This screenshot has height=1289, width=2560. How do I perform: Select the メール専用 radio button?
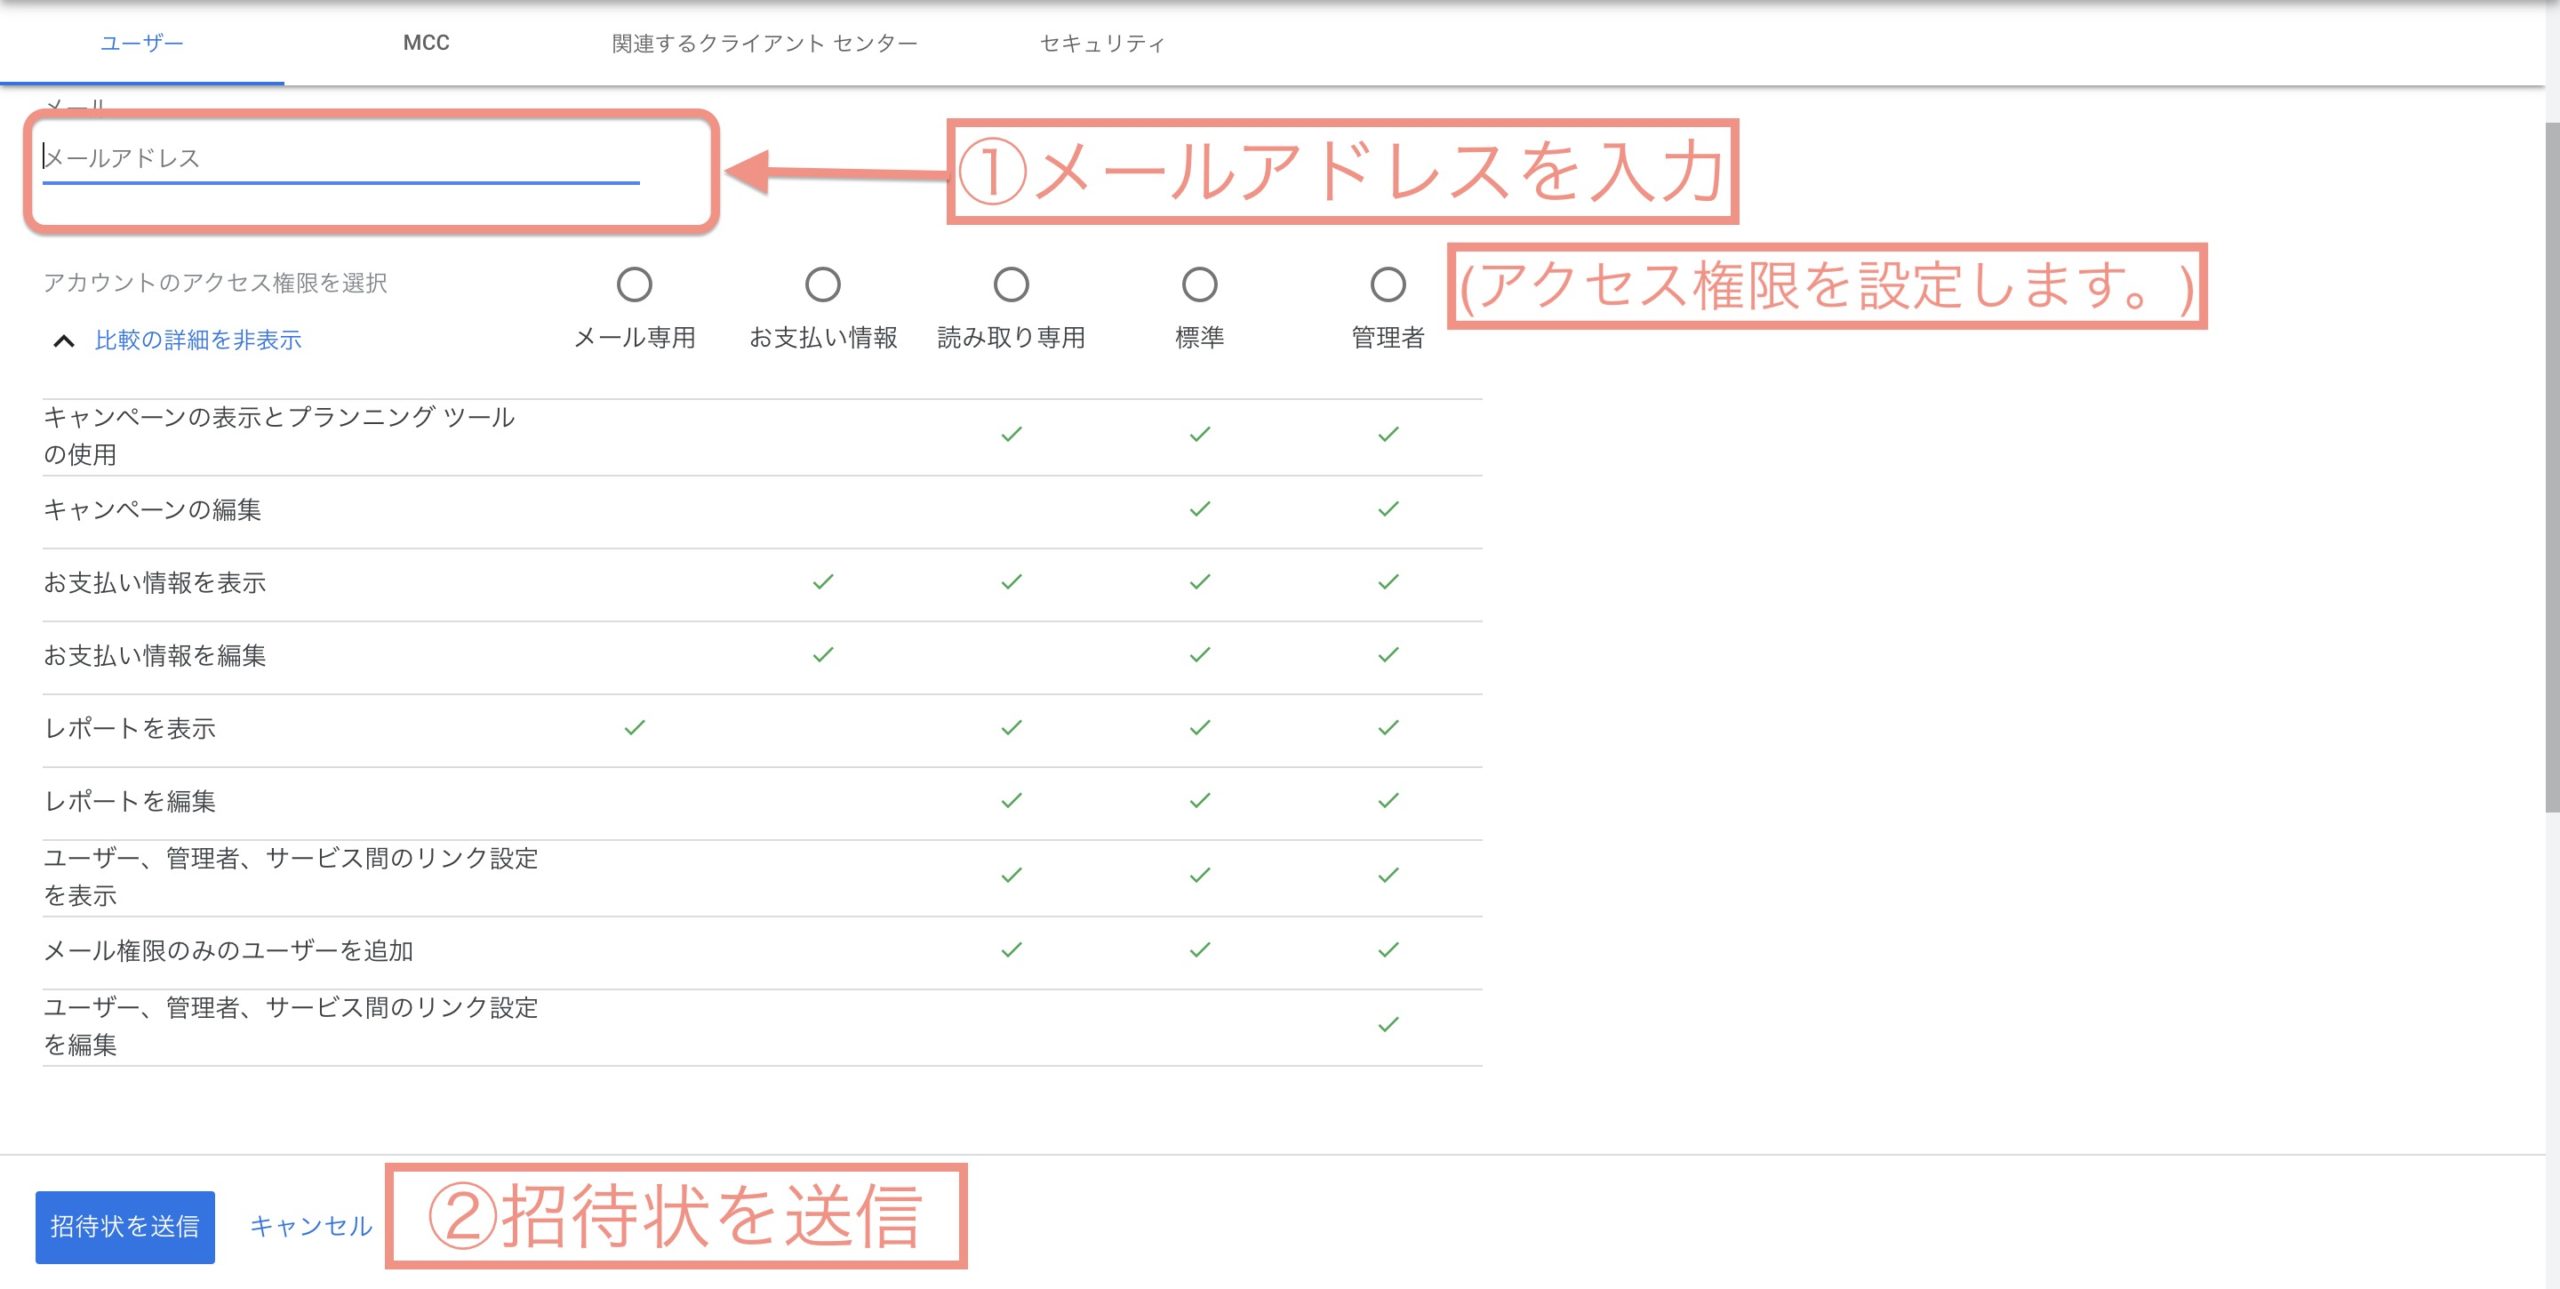point(634,285)
